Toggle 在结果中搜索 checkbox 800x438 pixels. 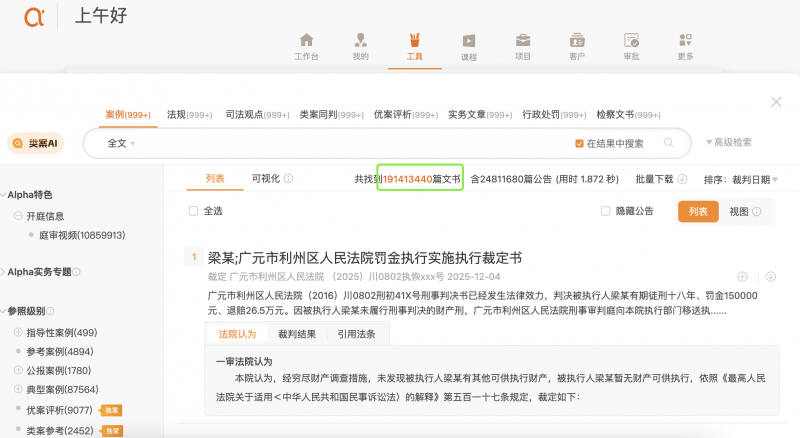[x=579, y=144]
